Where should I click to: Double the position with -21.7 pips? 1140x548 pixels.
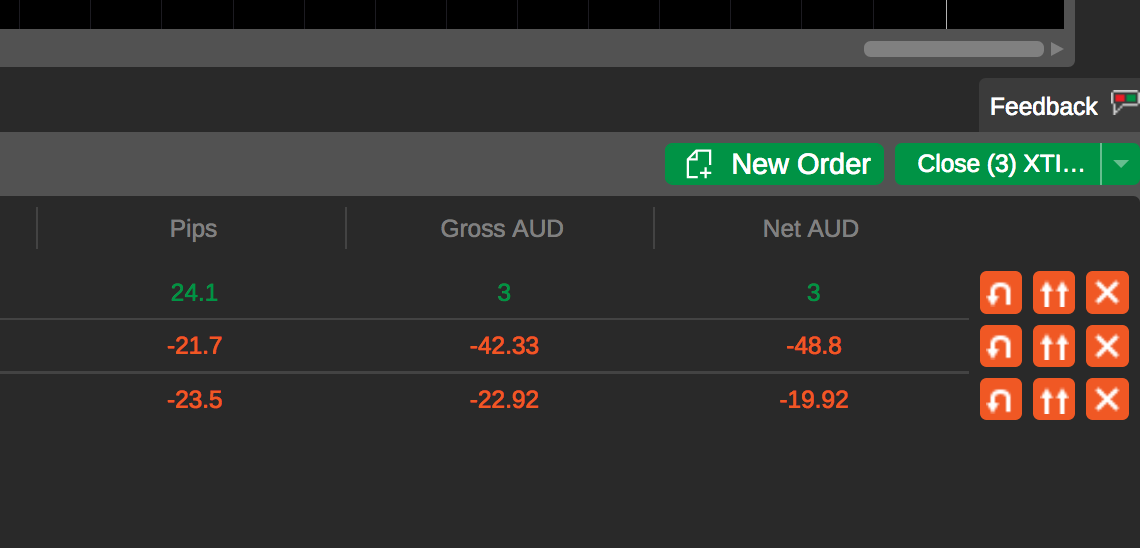(x=1053, y=346)
